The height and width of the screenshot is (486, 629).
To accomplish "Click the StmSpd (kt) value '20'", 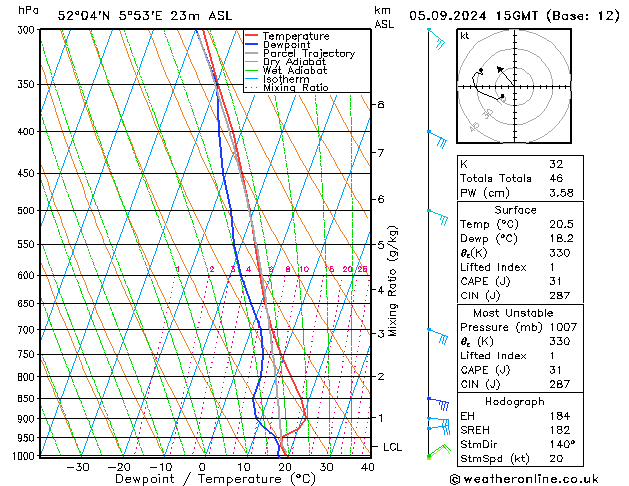I will pyautogui.click(x=556, y=458).
